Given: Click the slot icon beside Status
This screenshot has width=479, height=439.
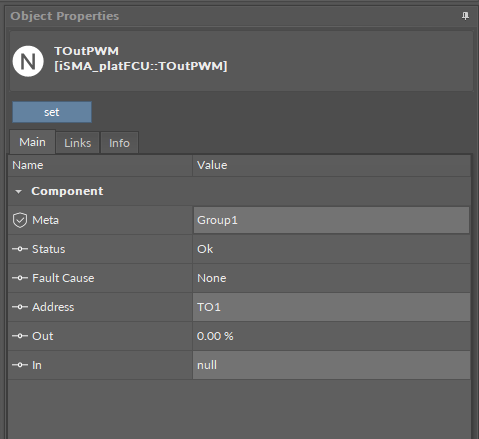Looking at the screenshot, I should click(20, 249).
